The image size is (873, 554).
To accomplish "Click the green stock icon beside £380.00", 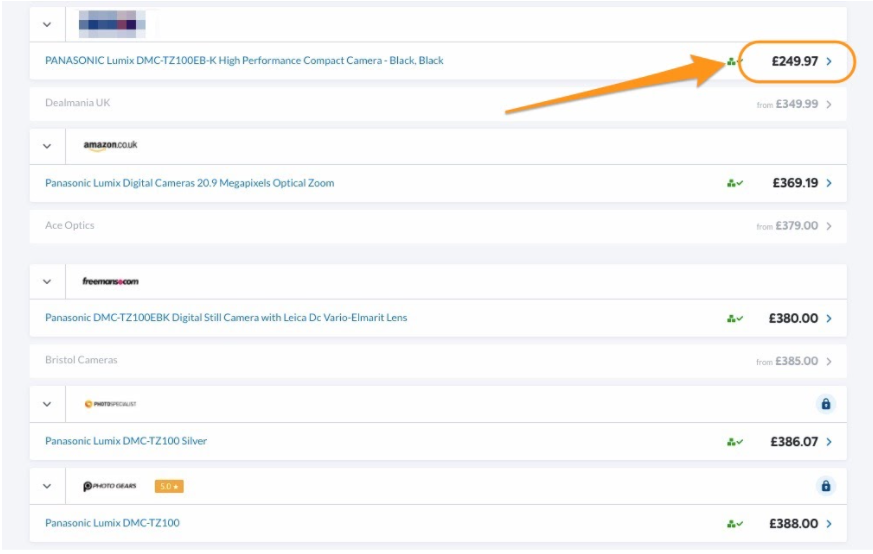I will (x=734, y=318).
